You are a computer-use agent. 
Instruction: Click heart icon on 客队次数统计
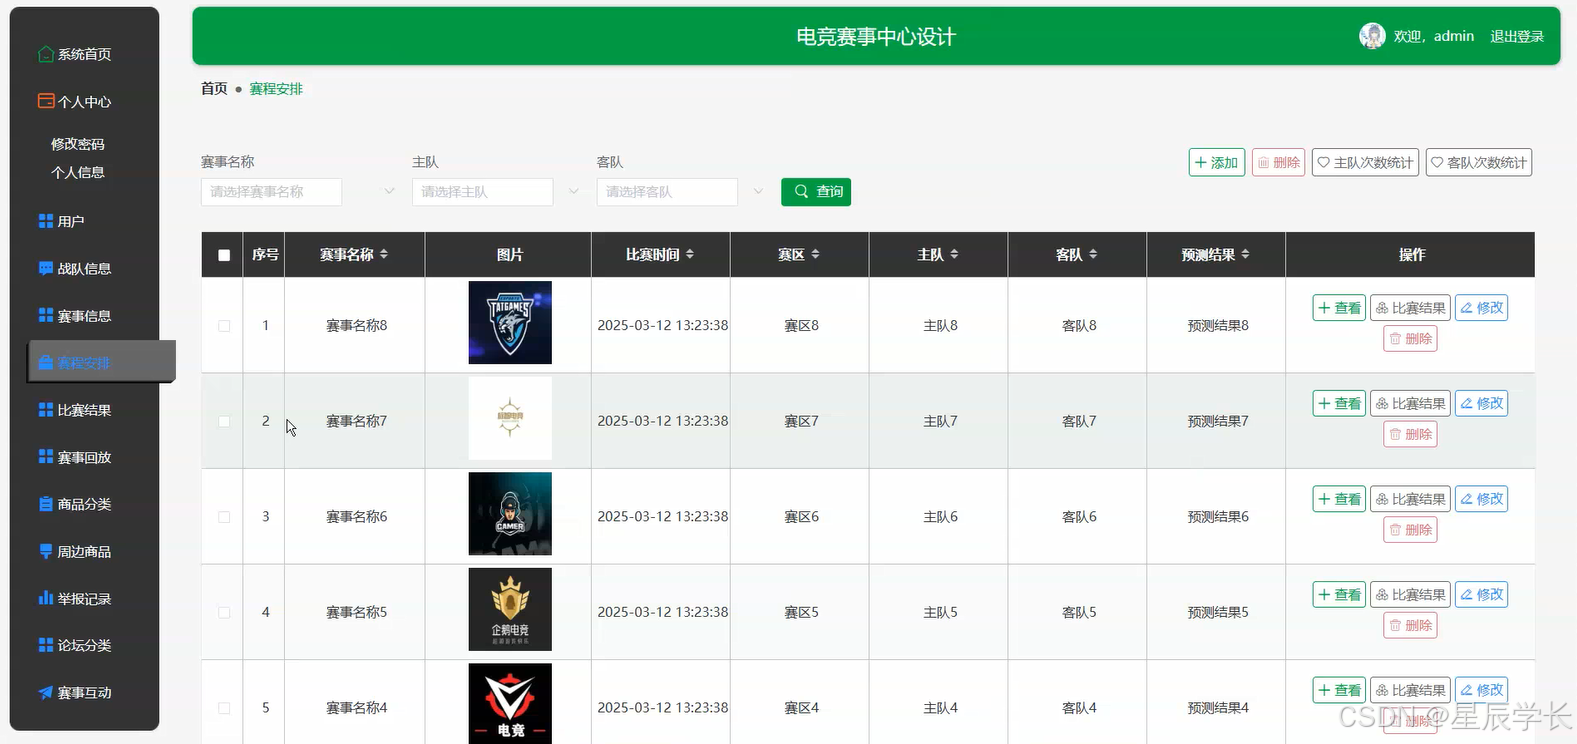tap(1437, 162)
